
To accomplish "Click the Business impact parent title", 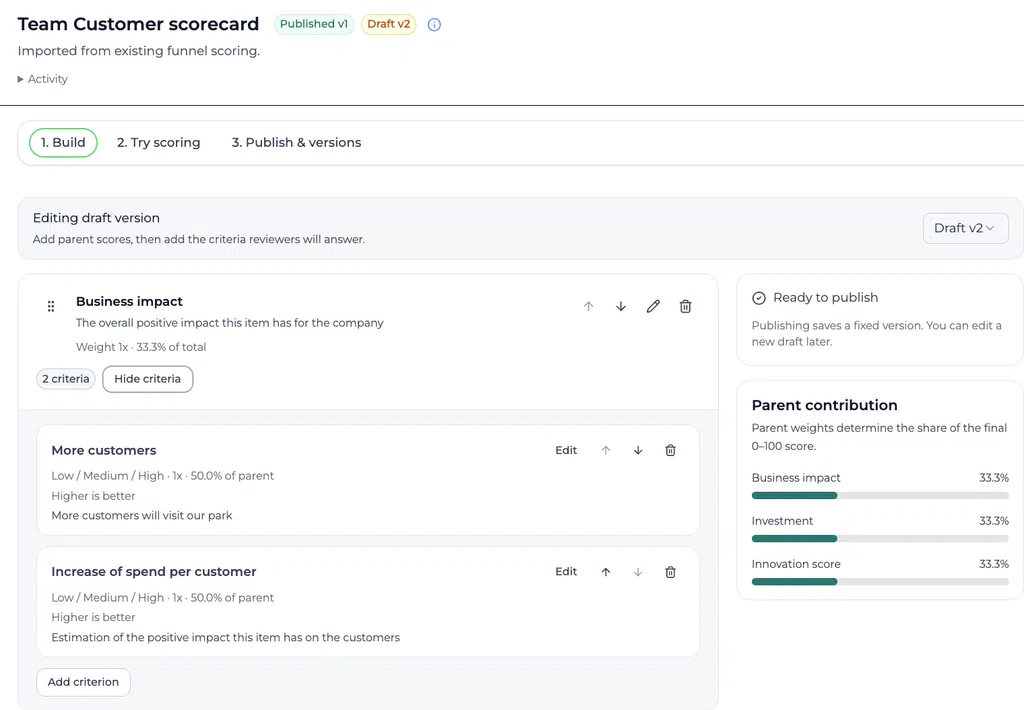I will (x=129, y=301).
